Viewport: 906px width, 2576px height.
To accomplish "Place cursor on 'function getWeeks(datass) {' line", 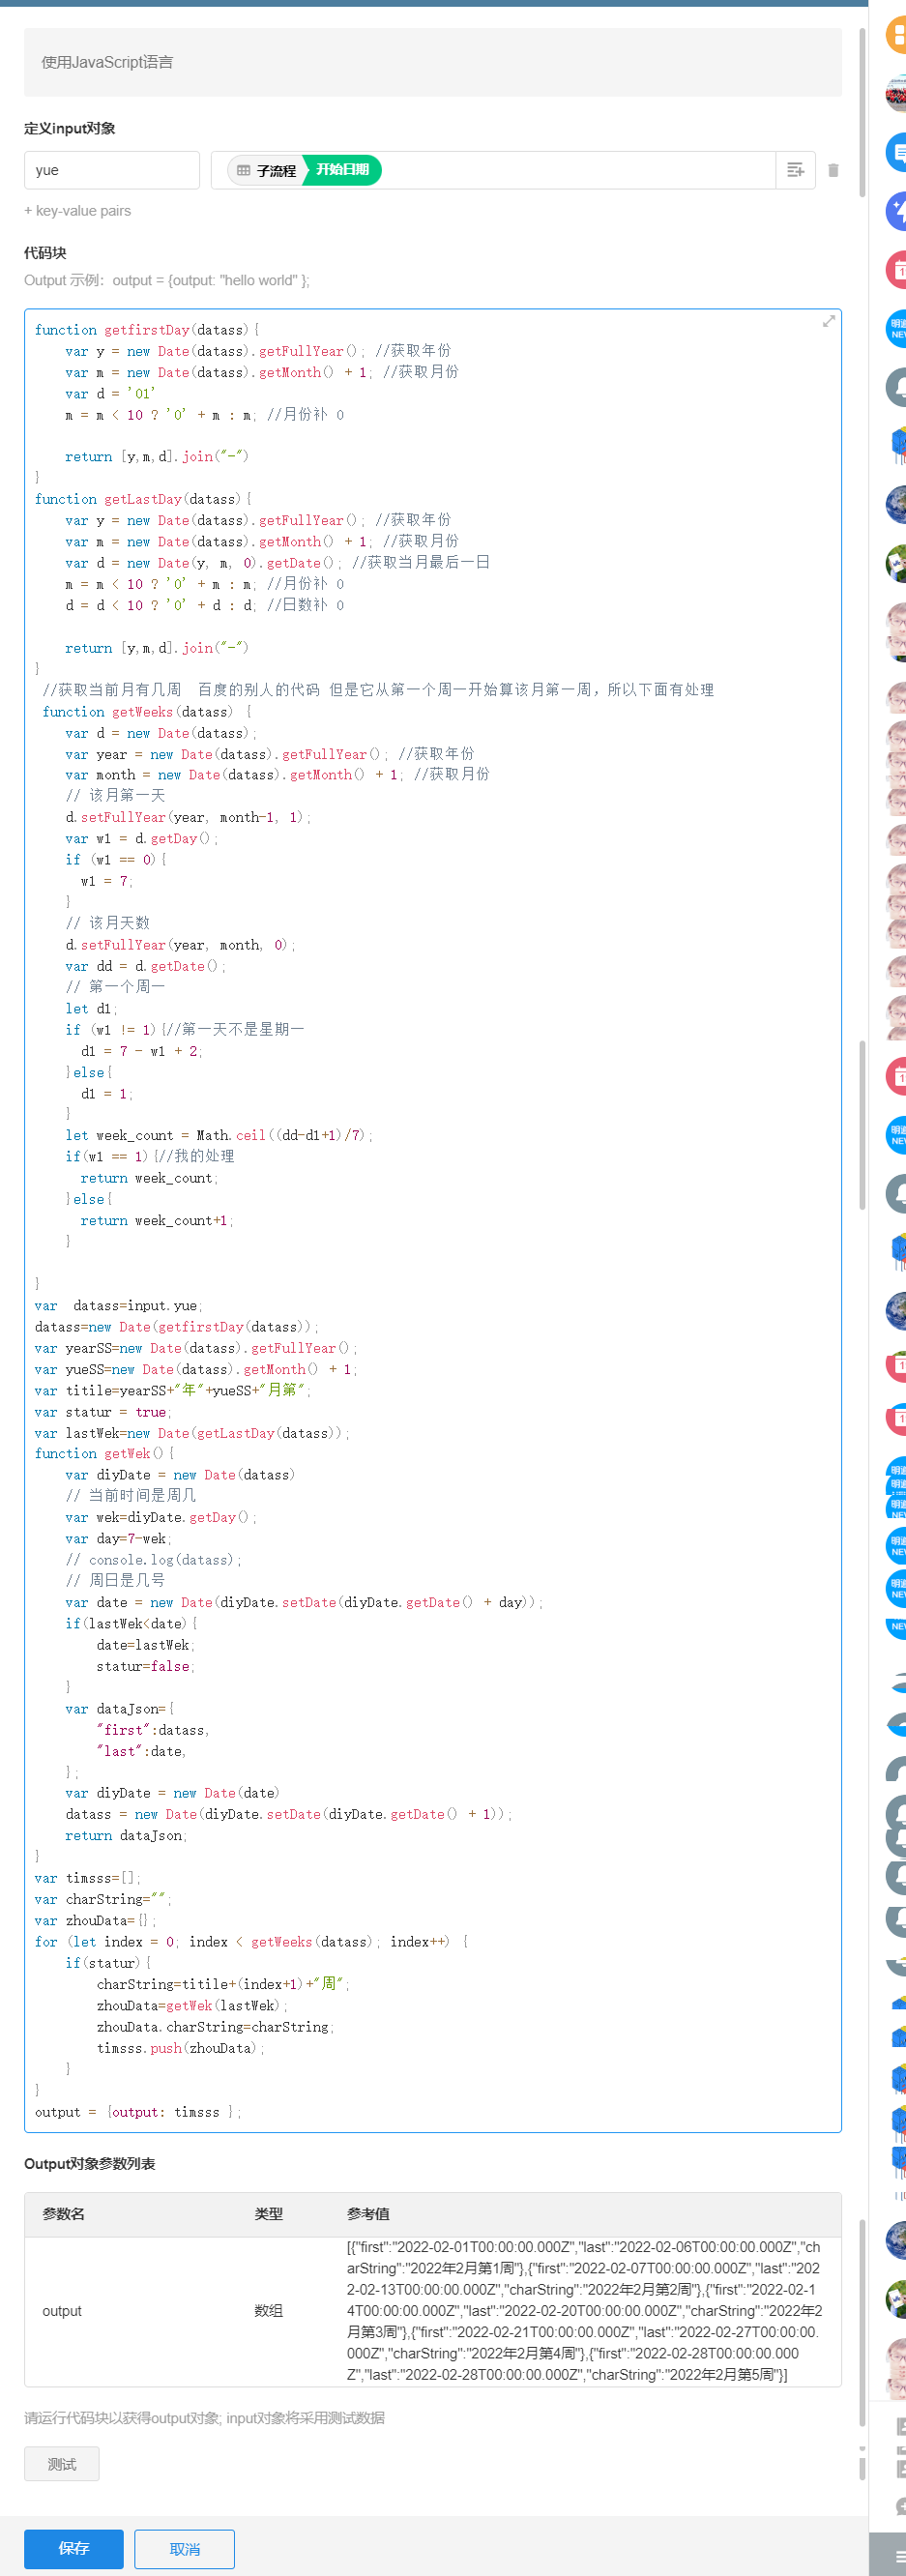I will coord(147,712).
